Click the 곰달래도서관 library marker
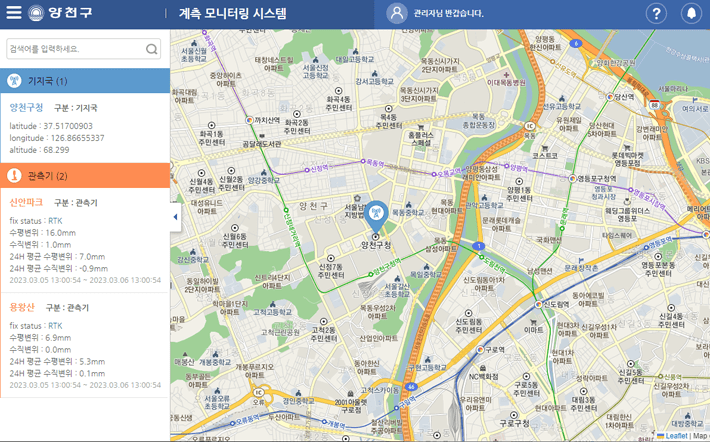Image resolution: width=710 pixels, height=443 pixels. tap(262, 136)
